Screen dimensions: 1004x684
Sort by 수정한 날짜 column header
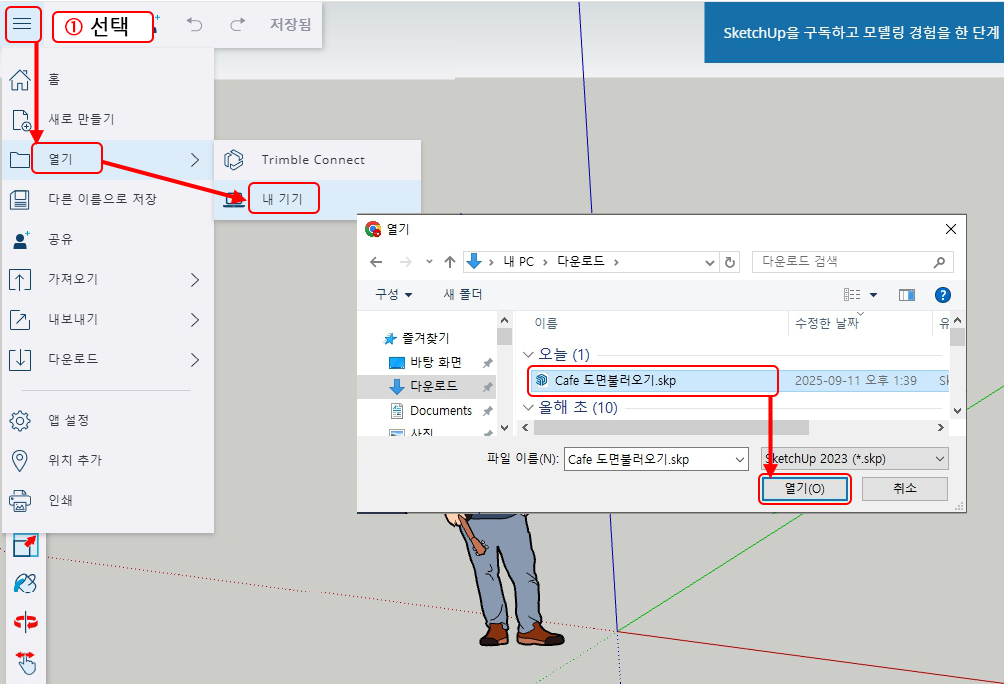pos(827,323)
